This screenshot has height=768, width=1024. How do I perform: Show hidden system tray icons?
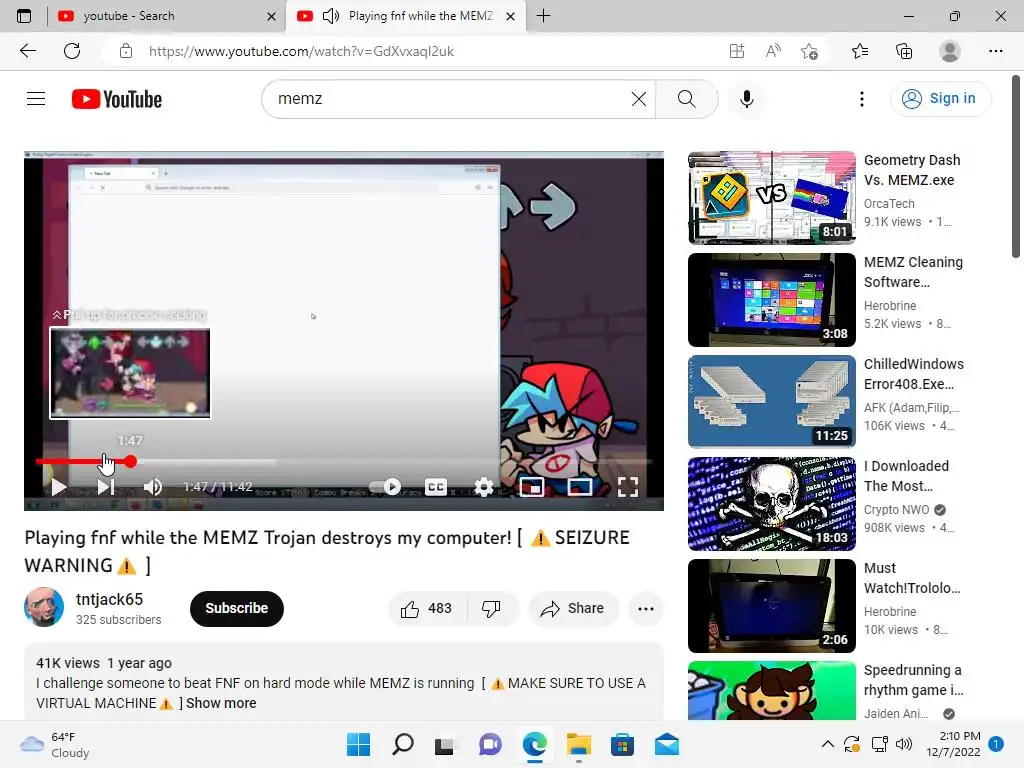point(827,744)
